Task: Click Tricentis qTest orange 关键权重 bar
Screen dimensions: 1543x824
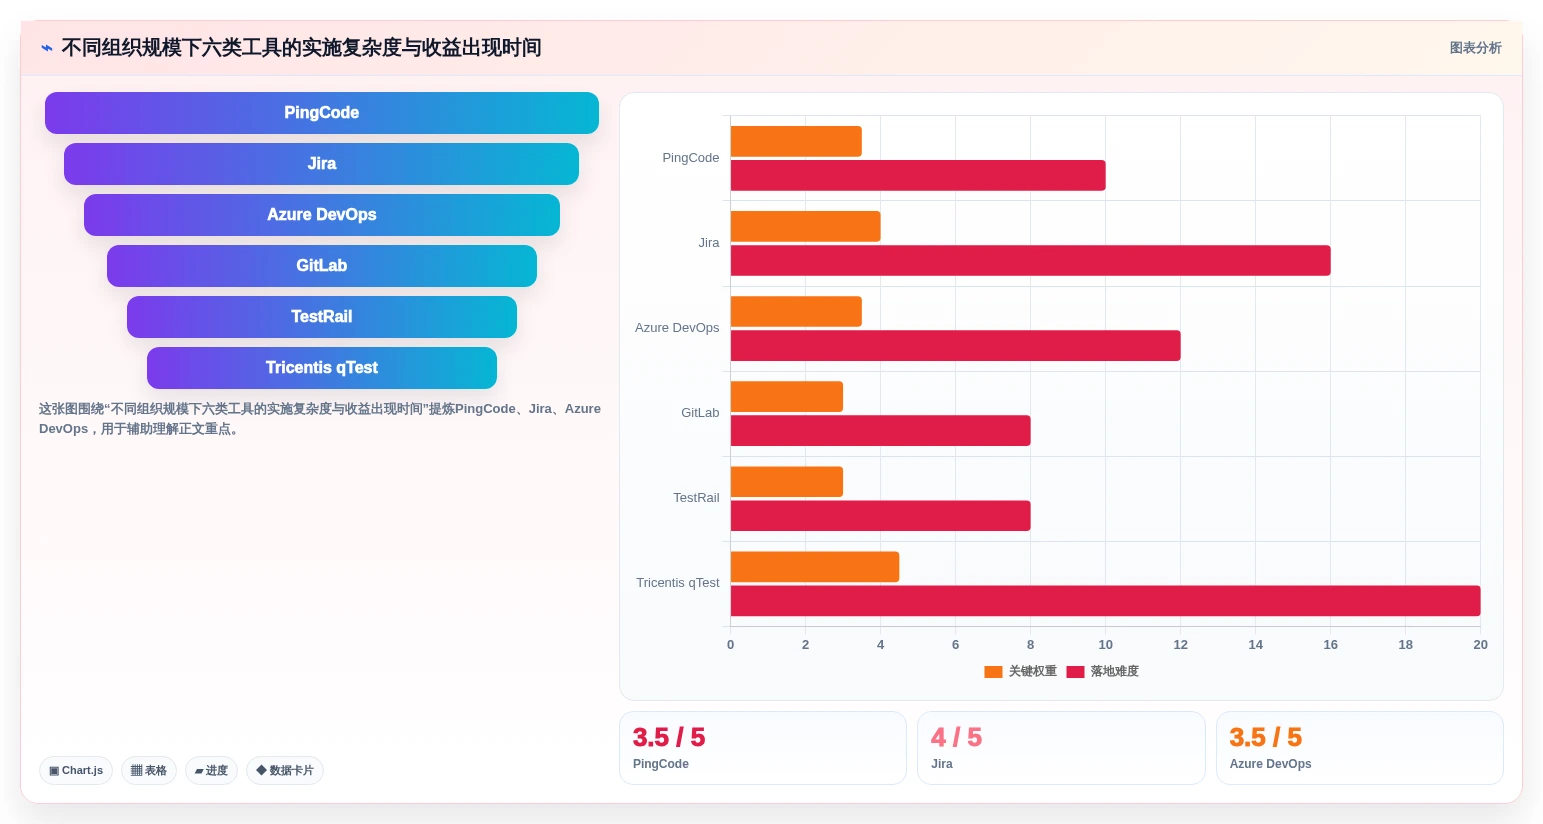Action: click(815, 567)
